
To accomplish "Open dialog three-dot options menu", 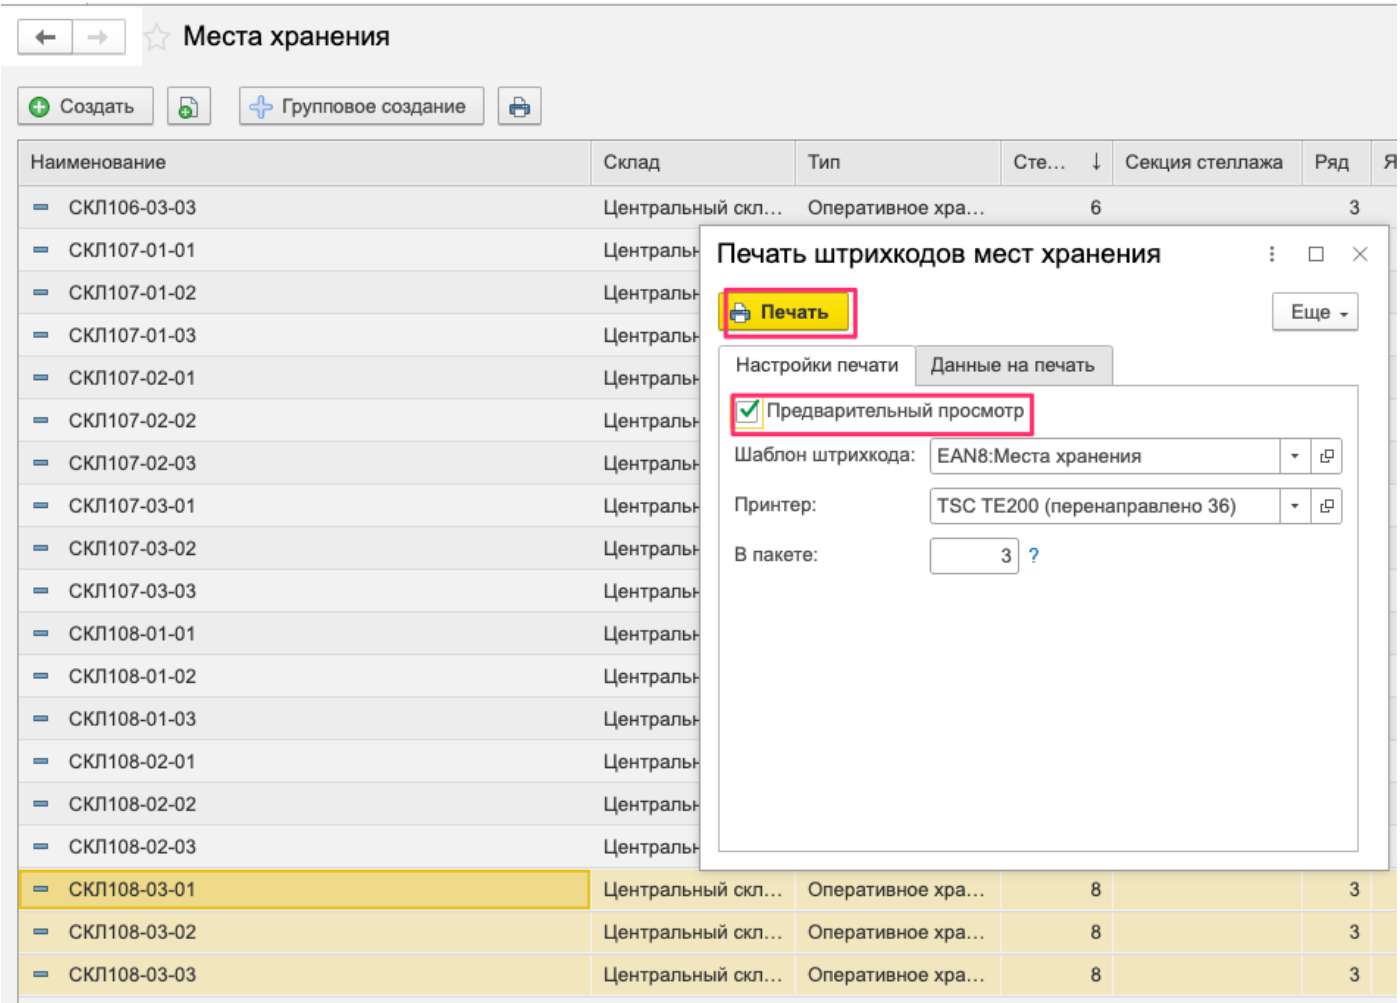I will (x=1272, y=254).
